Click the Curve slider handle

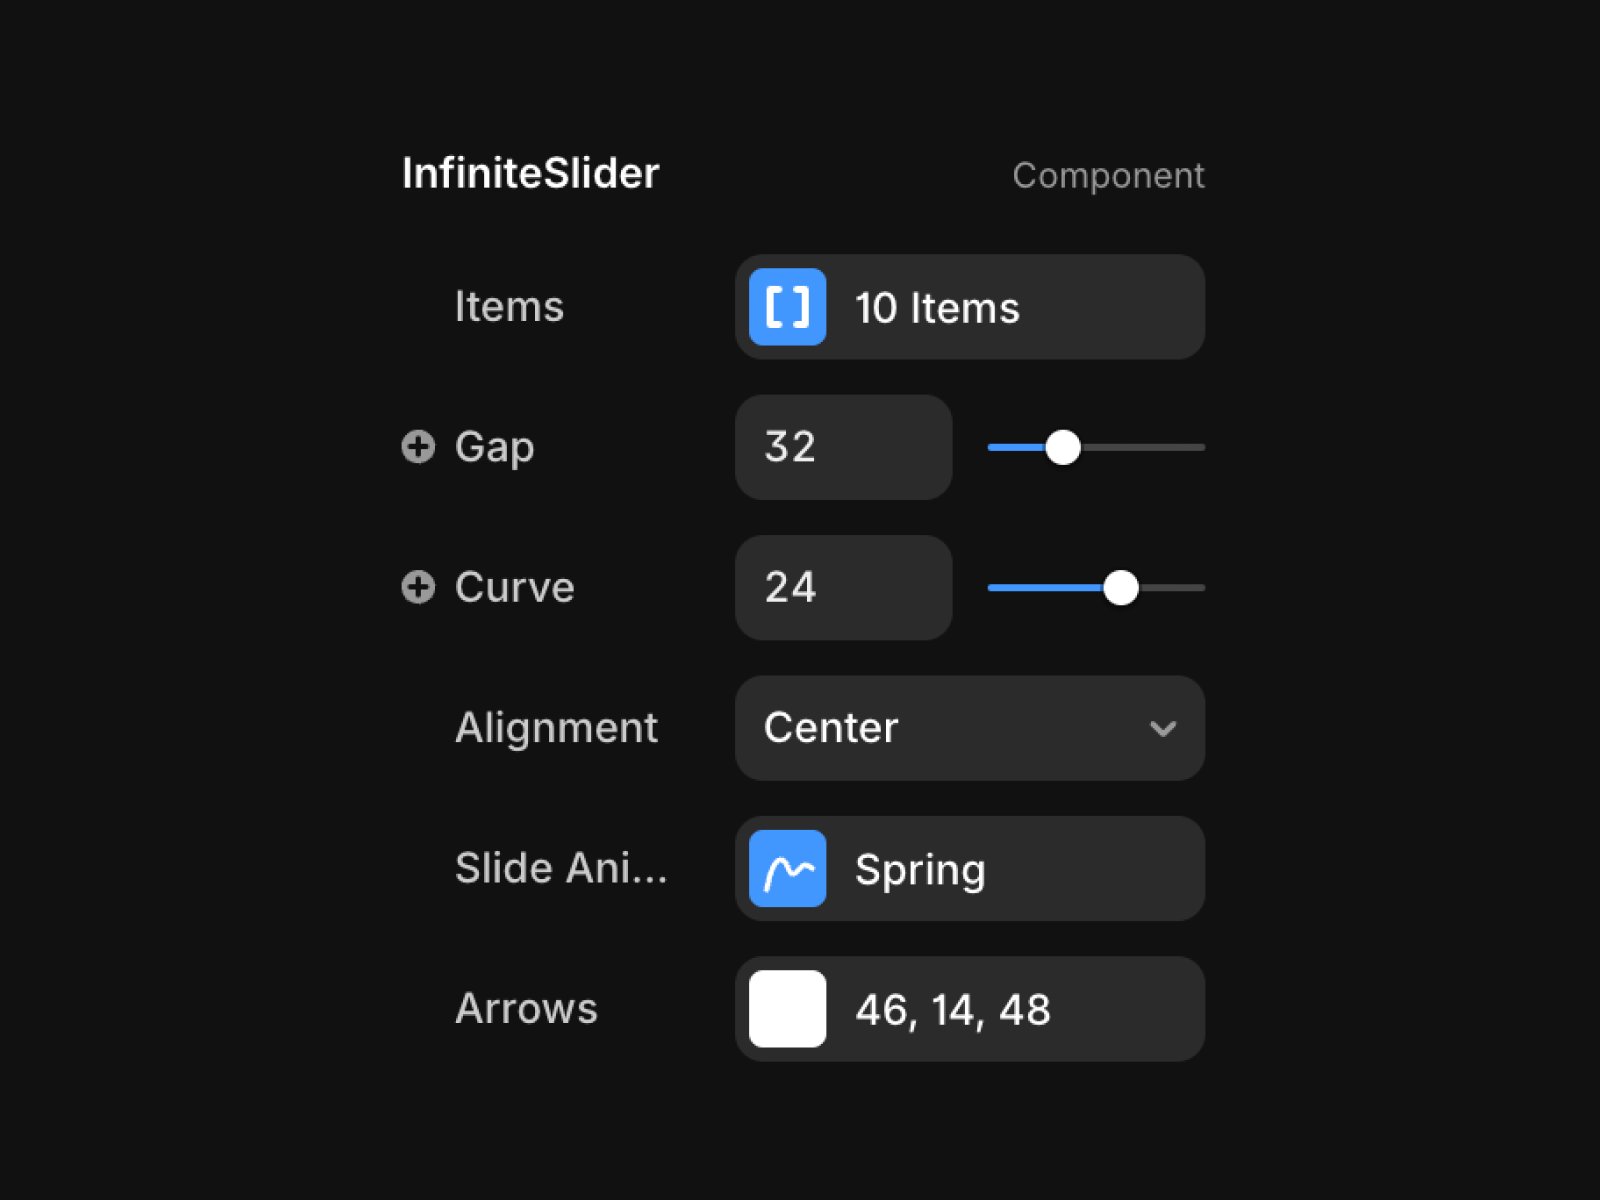click(1121, 588)
